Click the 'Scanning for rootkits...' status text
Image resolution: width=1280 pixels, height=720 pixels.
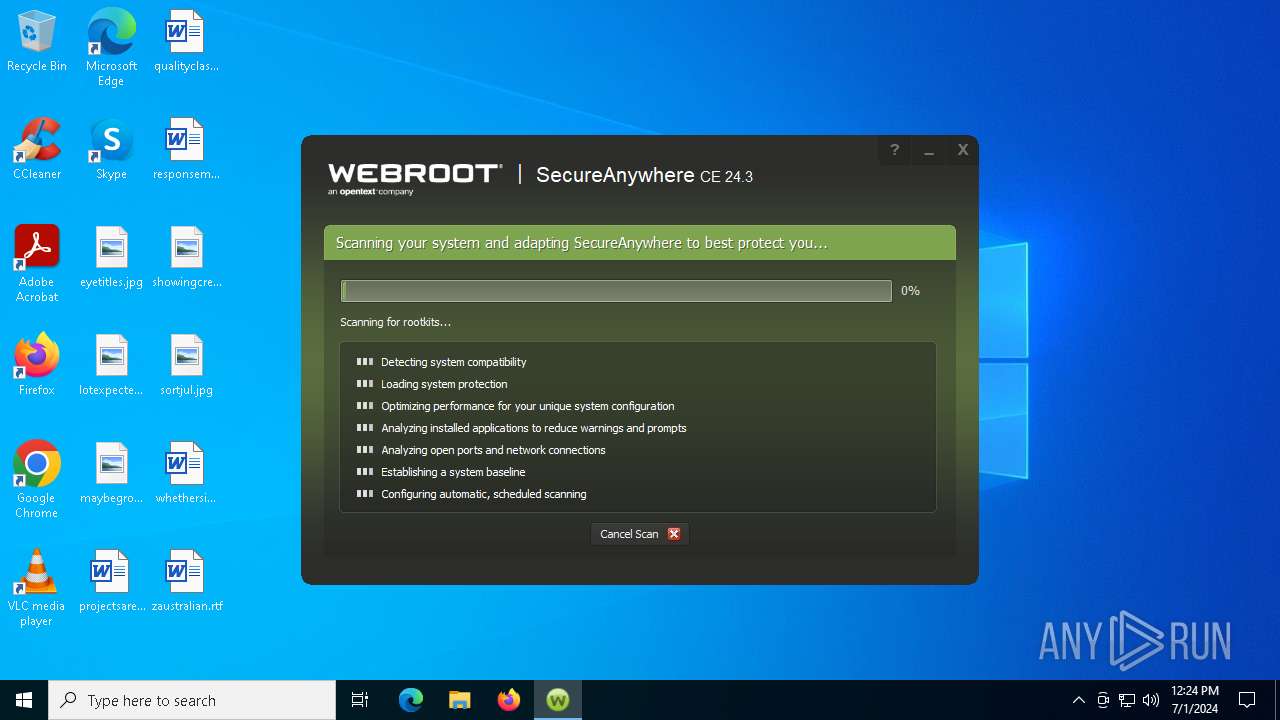point(395,322)
